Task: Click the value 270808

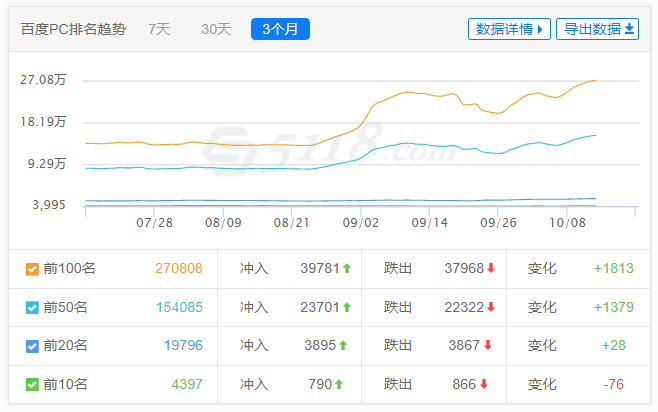Action: (x=179, y=268)
